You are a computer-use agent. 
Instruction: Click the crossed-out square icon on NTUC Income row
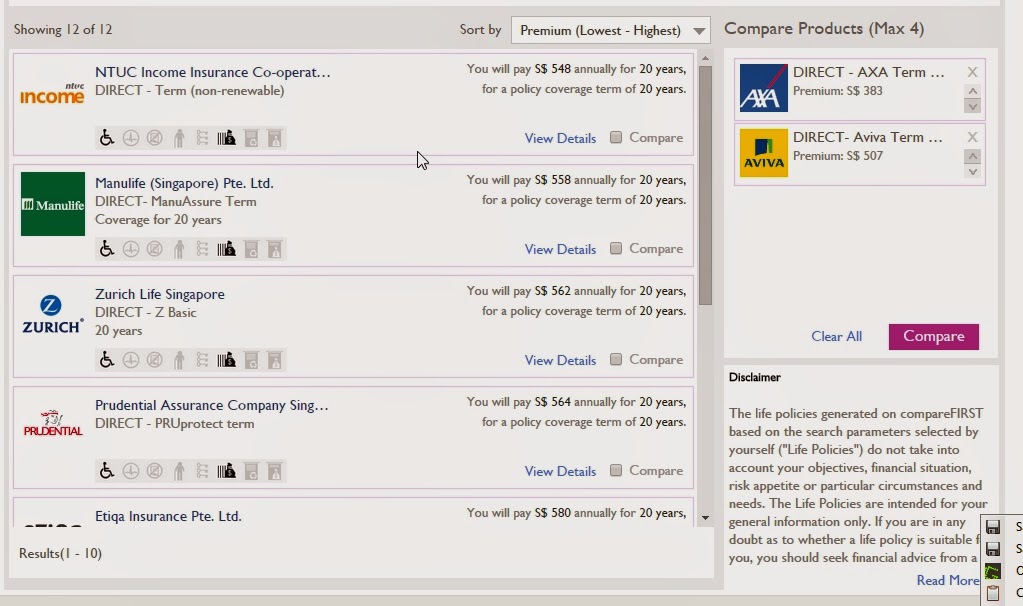(155, 138)
